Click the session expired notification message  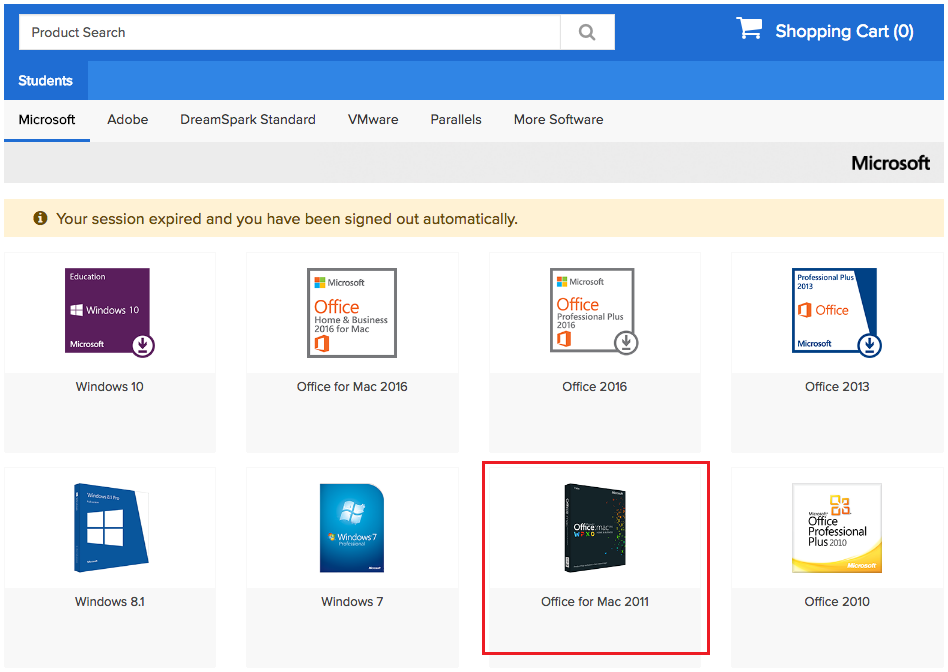coord(287,218)
